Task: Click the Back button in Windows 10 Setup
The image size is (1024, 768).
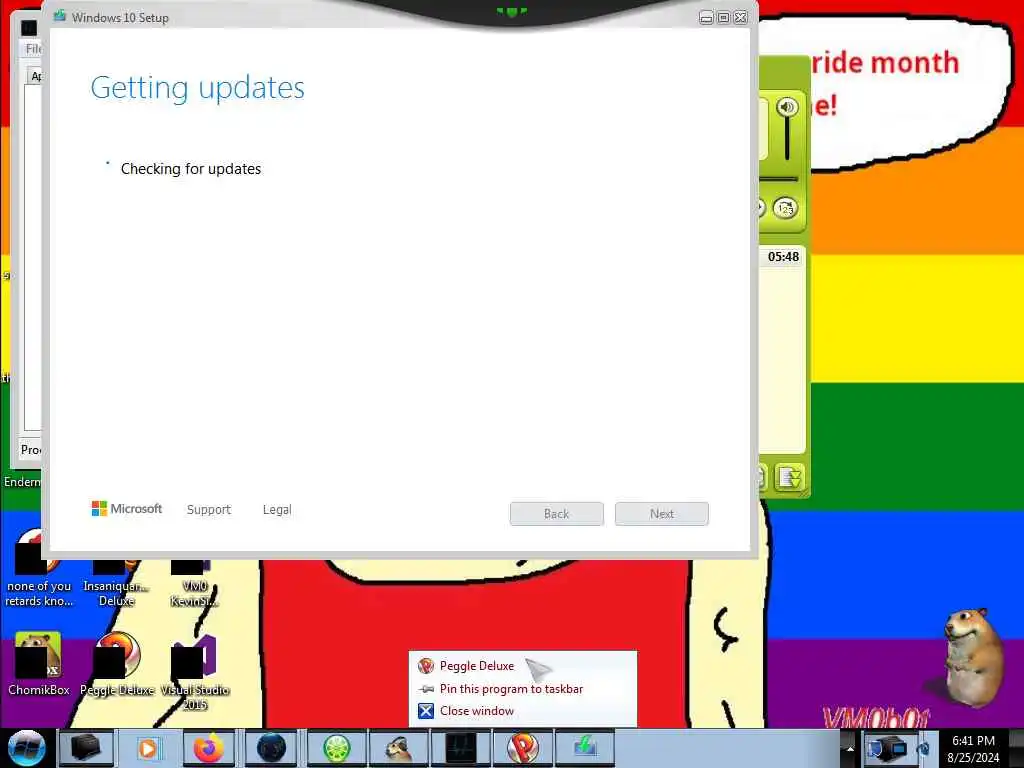Action: (556, 514)
